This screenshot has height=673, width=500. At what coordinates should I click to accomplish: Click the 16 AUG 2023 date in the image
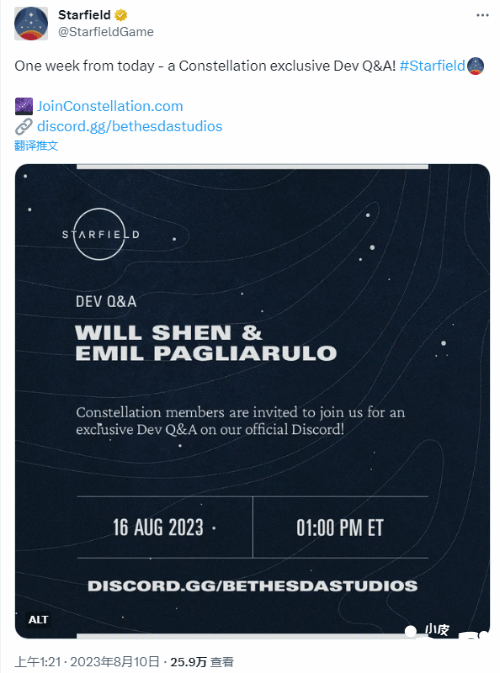(x=158, y=527)
